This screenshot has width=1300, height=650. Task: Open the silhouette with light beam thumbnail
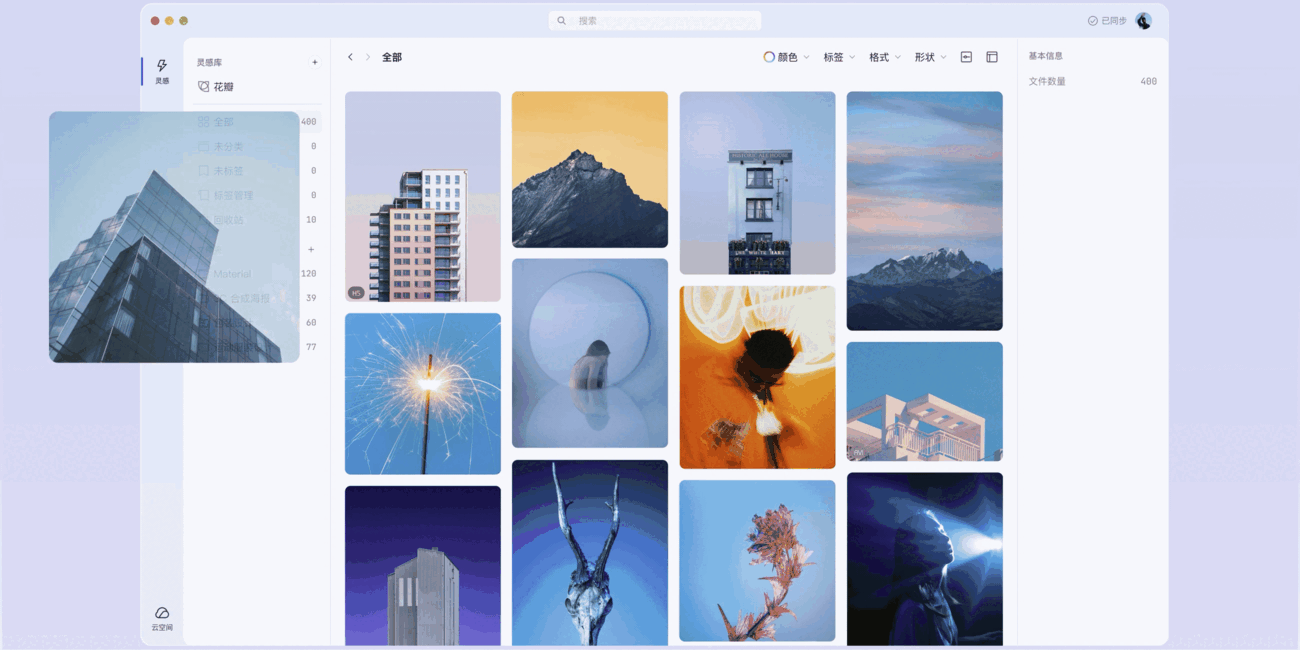[x=924, y=559]
